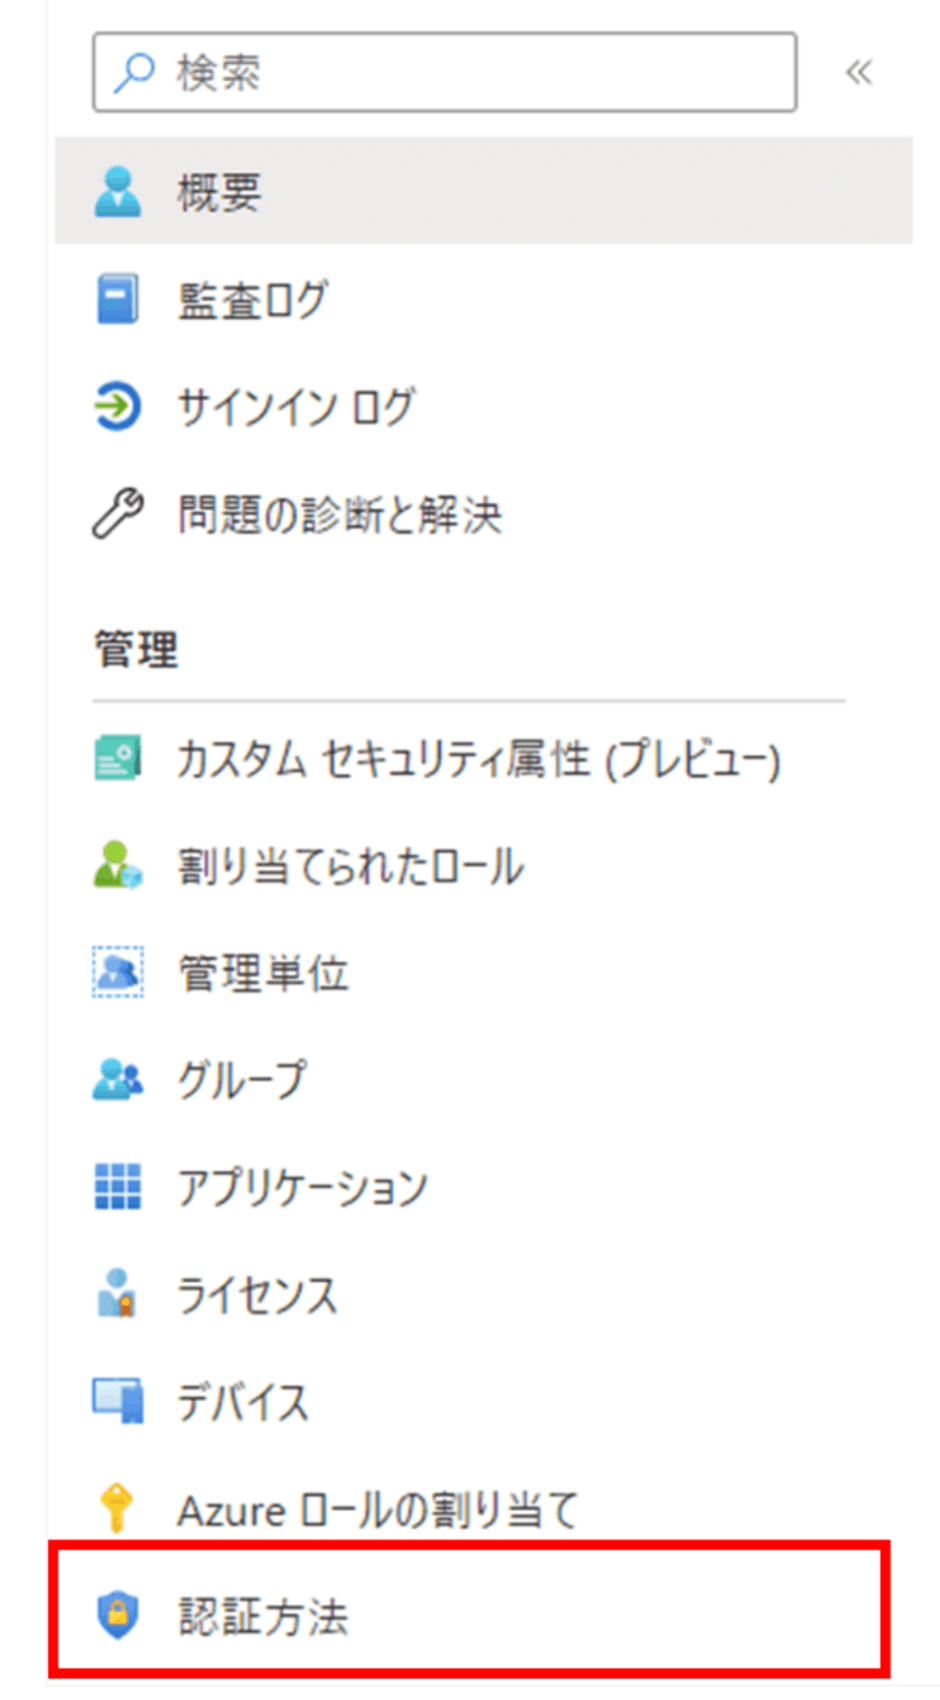The width and height of the screenshot is (940, 1700).
Task: Click the 割り当てられたロール person icon
Action: pos(118,865)
